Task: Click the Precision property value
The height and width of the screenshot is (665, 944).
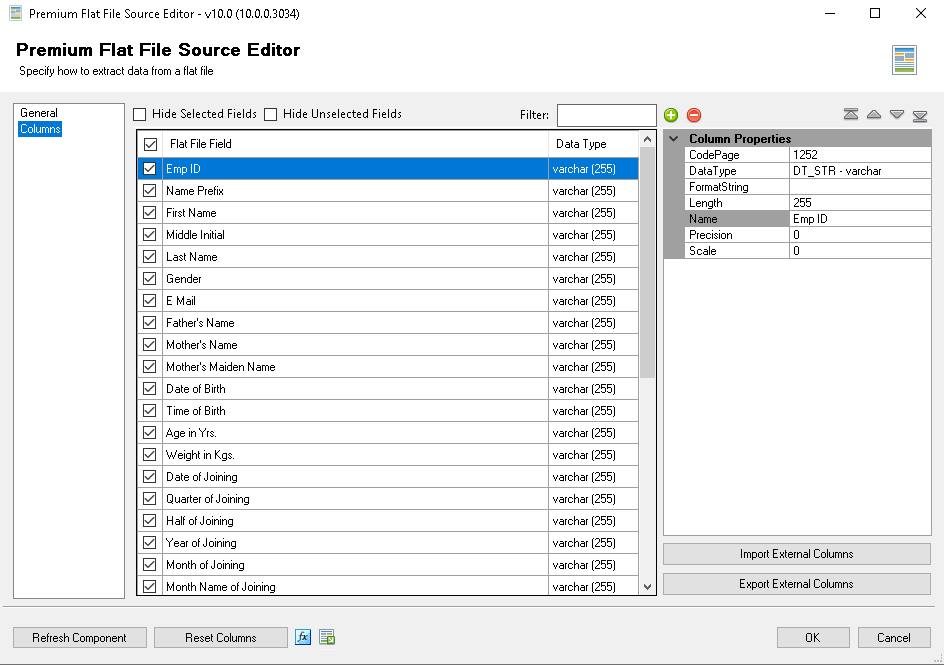Action: tap(860, 235)
